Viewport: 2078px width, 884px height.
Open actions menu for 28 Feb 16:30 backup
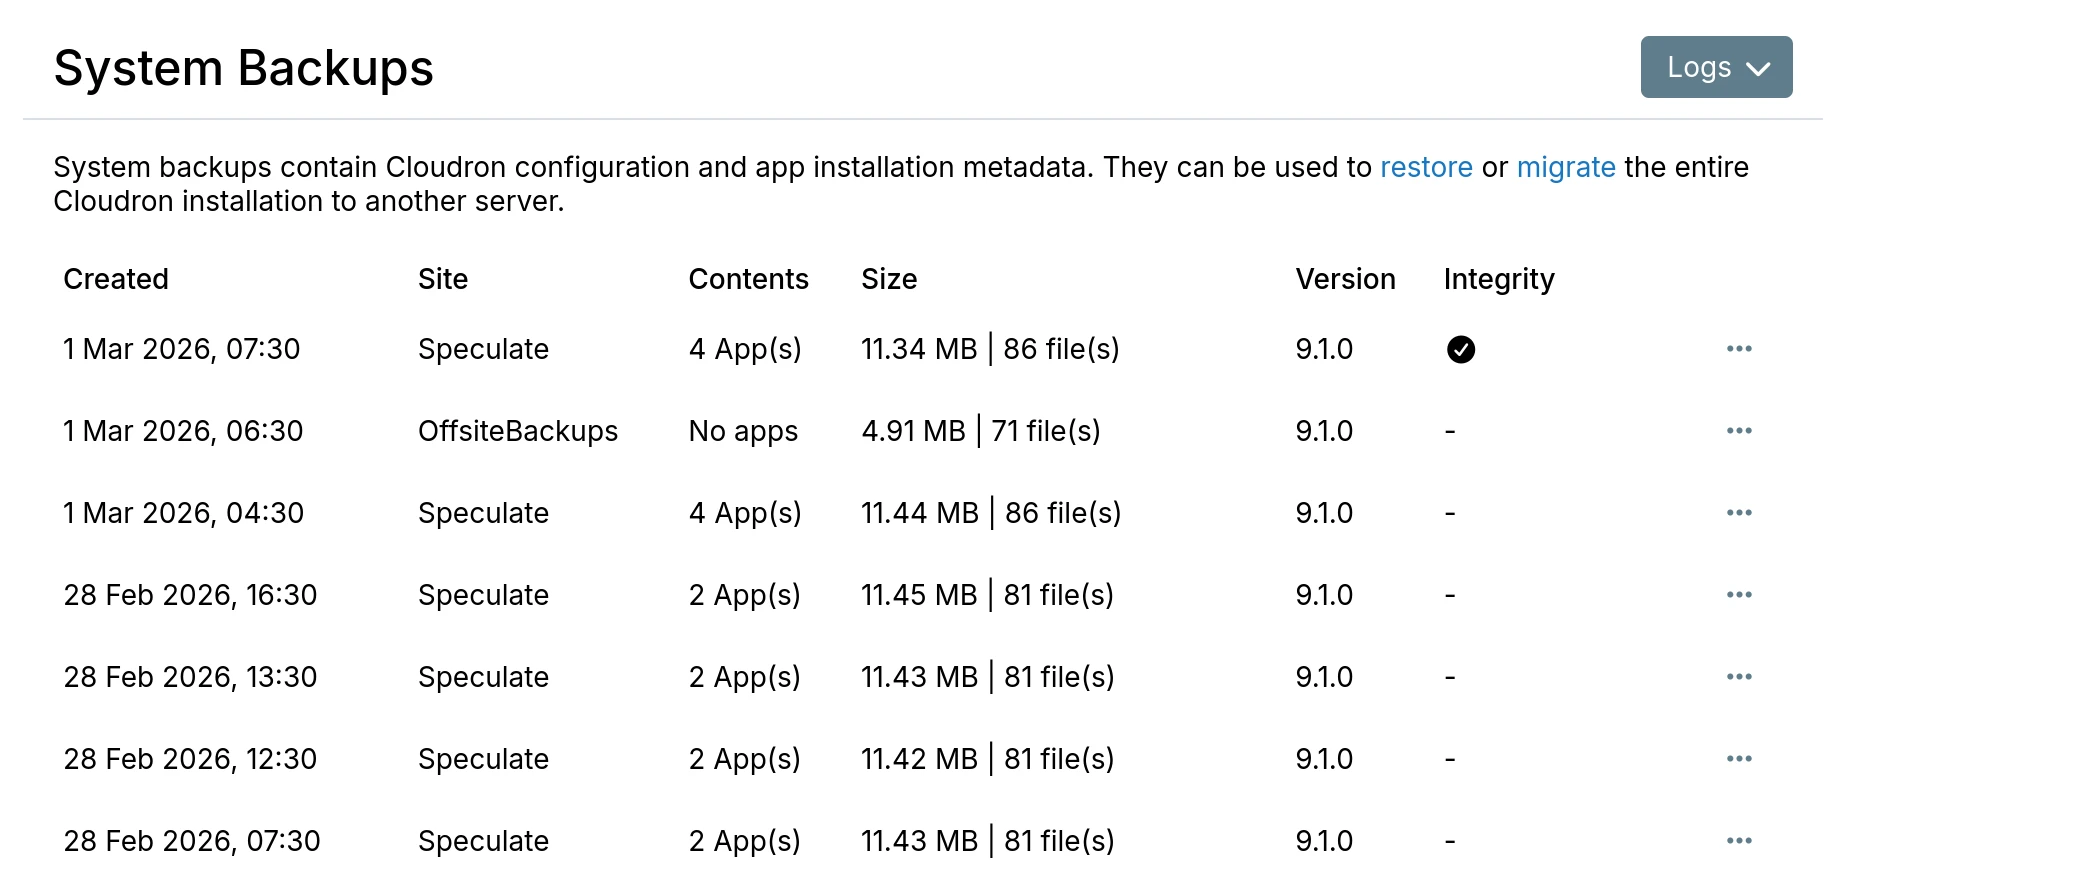pos(1738,595)
